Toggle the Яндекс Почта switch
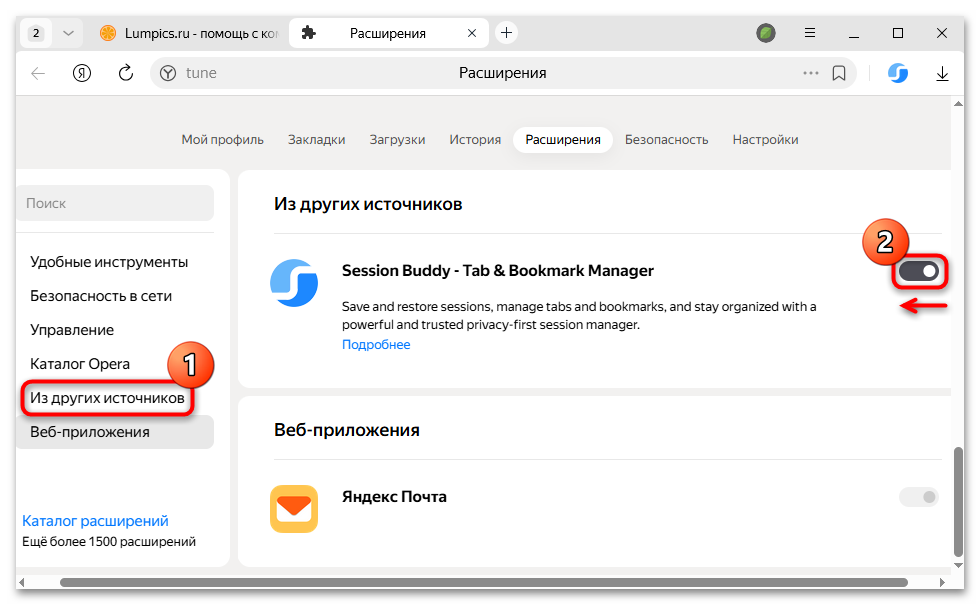 pos(919,497)
